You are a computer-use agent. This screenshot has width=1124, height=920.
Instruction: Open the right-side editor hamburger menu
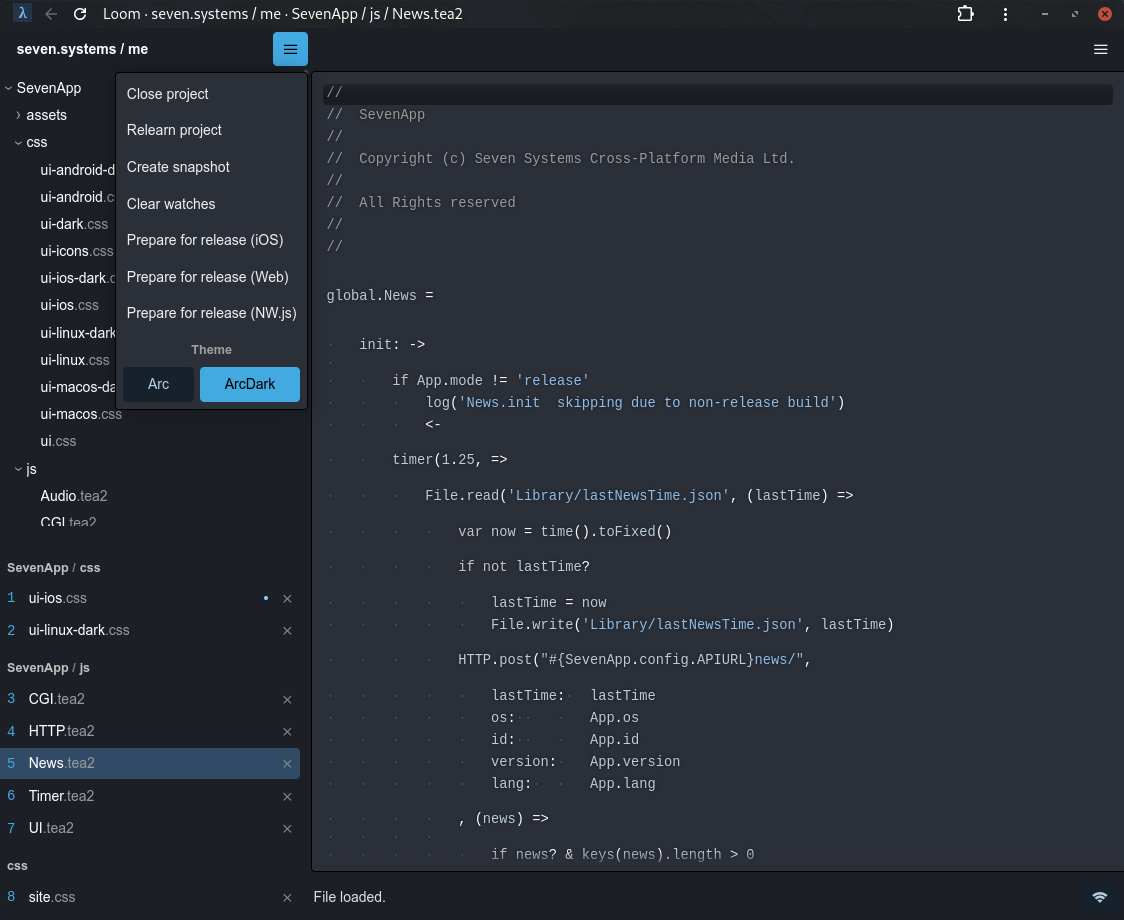coord(1101,49)
